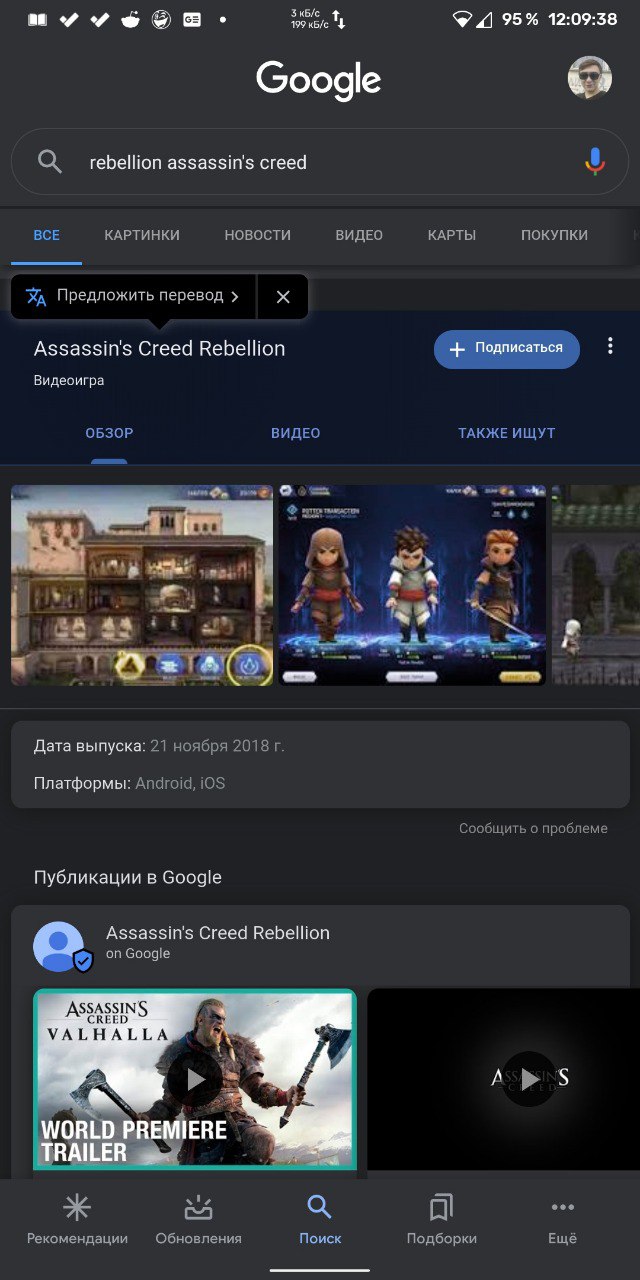Expand the Предложить перевод suggestion
Screen dimensions: 640x1280
pyautogui.click(x=134, y=296)
